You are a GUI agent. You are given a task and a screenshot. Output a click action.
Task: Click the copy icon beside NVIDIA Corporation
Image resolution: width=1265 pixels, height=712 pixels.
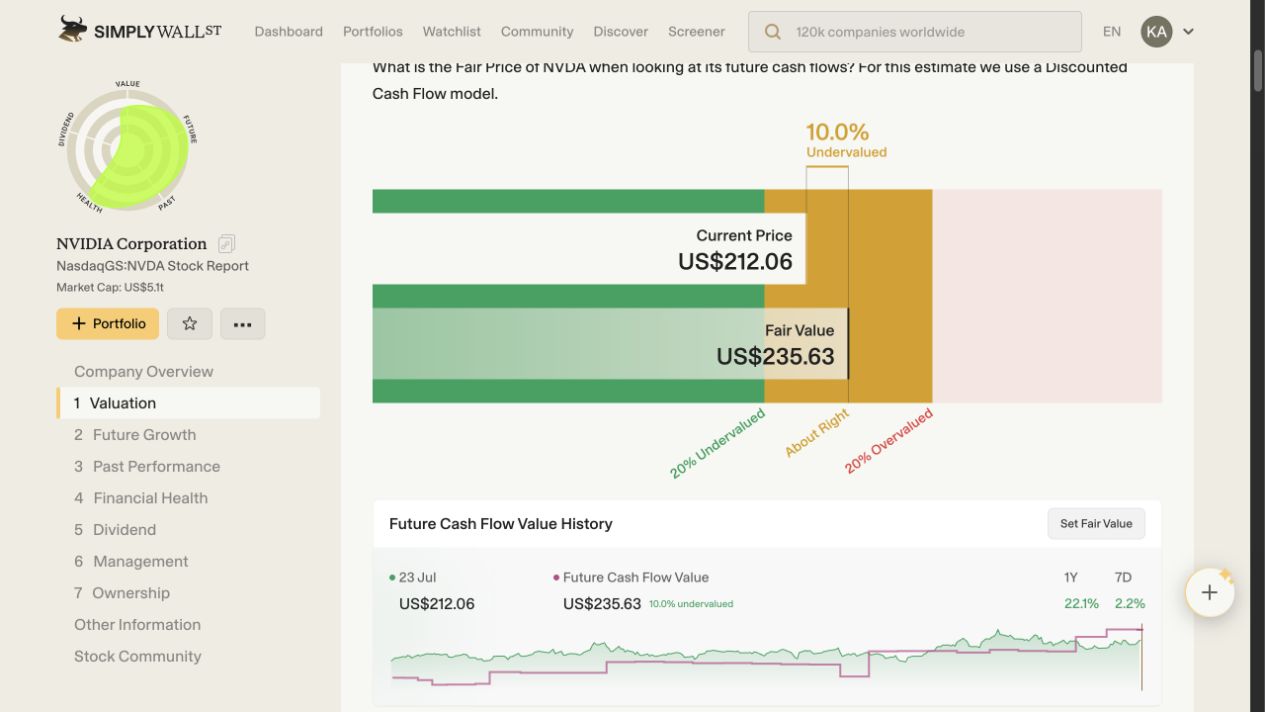tap(227, 243)
